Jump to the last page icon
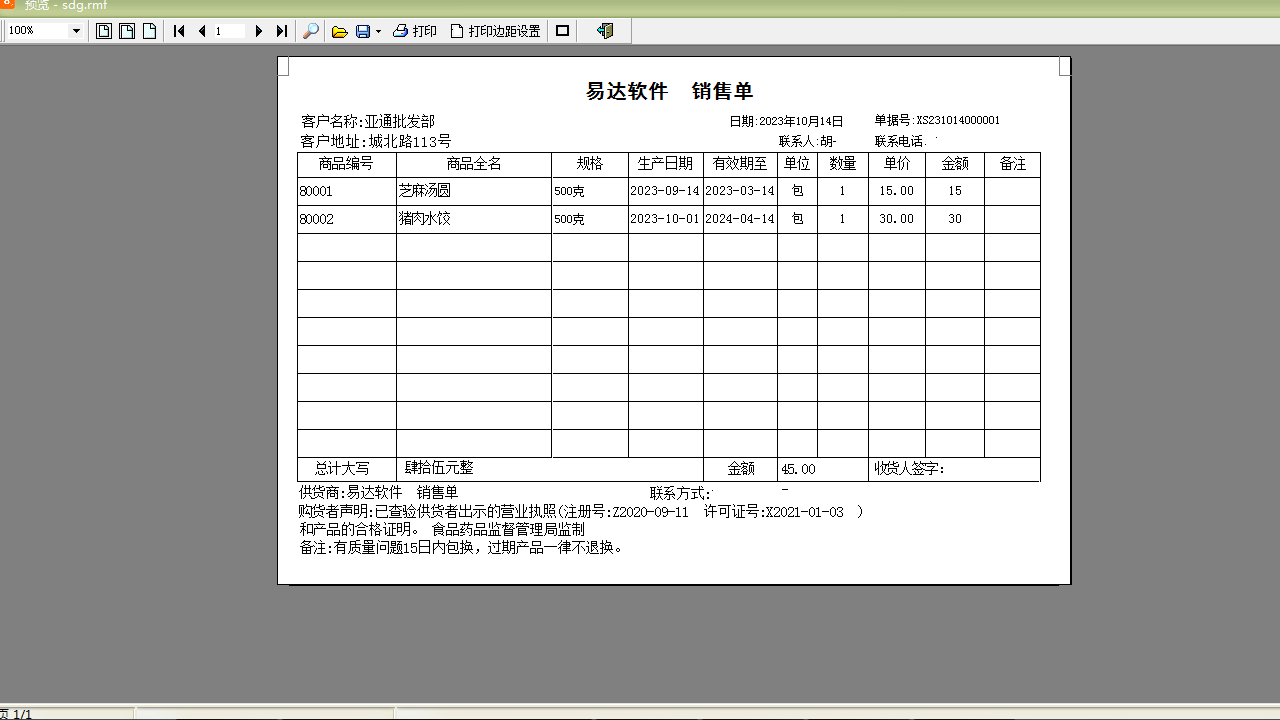1280x720 pixels. click(x=281, y=31)
